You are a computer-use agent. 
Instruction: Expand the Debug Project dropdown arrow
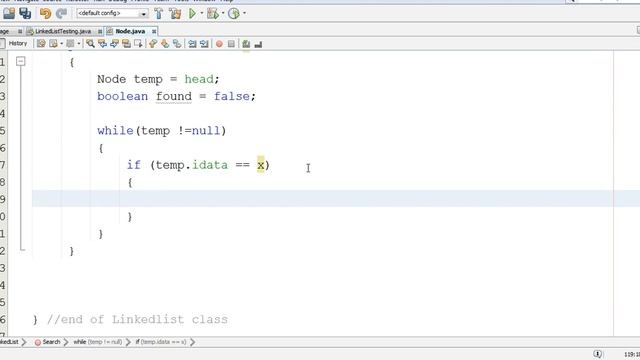point(223,13)
